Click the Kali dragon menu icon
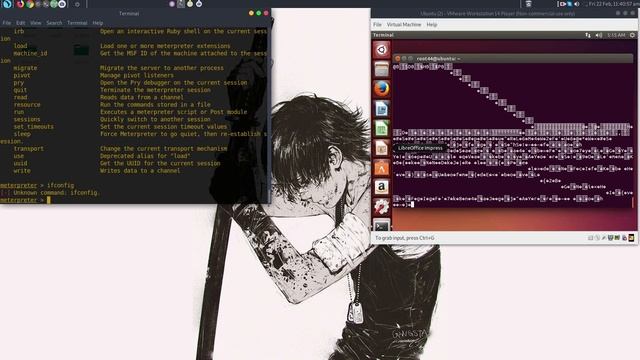The height and width of the screenshot is (360, 640). point(7,4)
